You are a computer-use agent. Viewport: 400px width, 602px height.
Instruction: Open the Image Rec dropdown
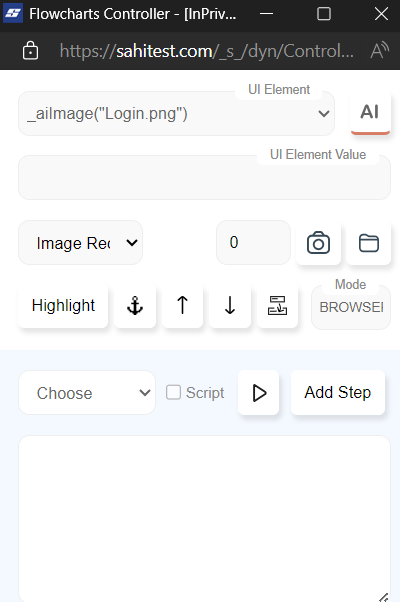81,243
